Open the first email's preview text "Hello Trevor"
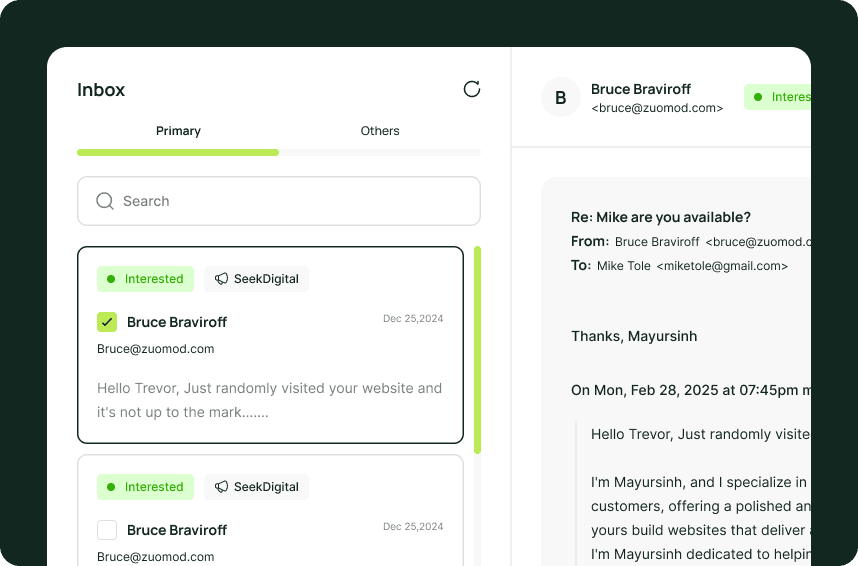The height and width of the screenshot is (566, 858). click(x=269, y=400)
